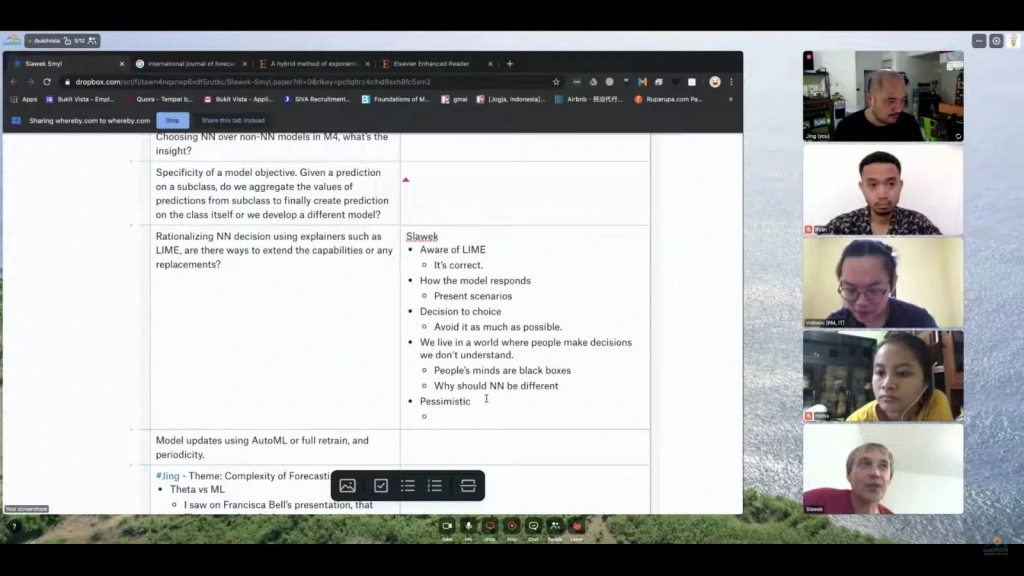The image size is (1024, 576).
Task: Open the participants count icon in room badge
Action: (x=92, y=40)
